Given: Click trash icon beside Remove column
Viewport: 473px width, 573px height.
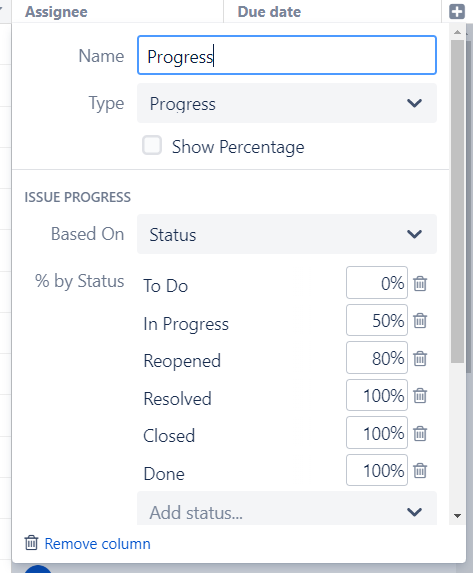Looking at the screenshot, I should 31,543.
